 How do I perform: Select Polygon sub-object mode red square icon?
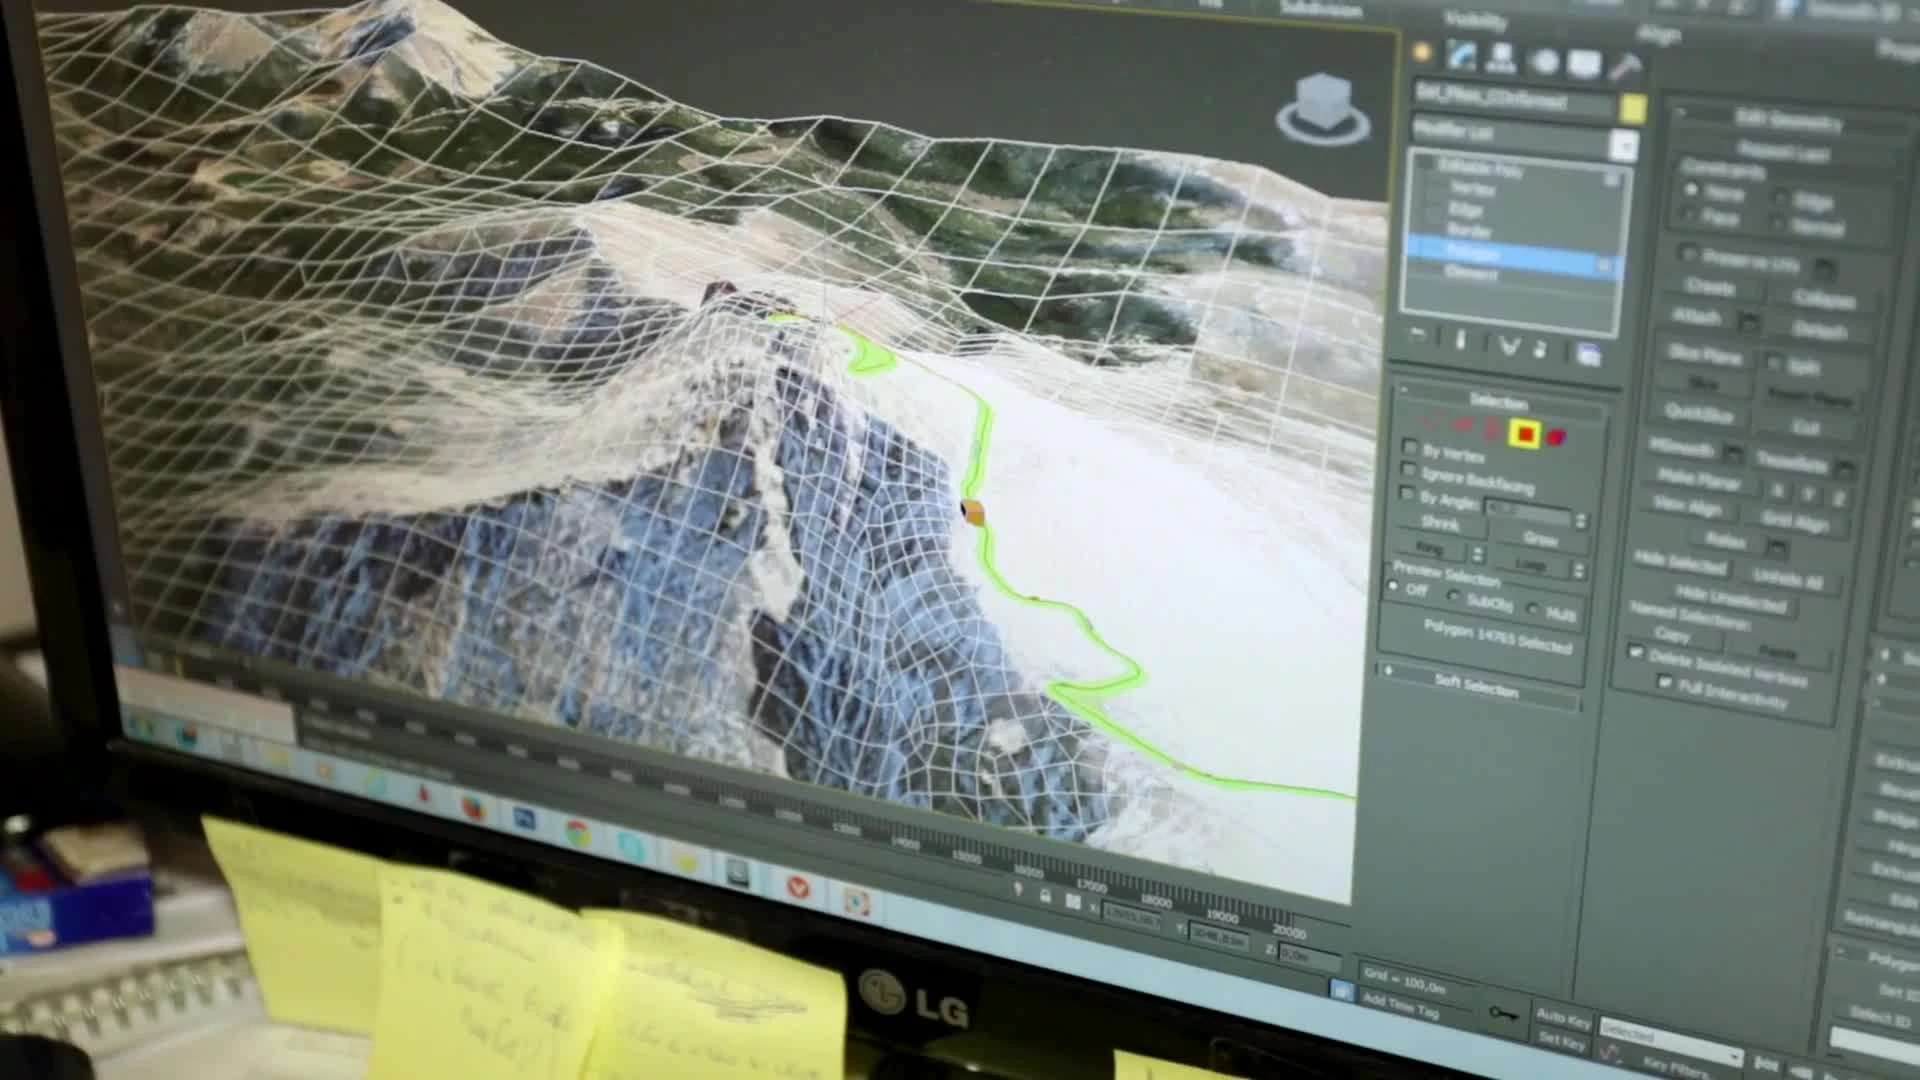click(1525, 434)
